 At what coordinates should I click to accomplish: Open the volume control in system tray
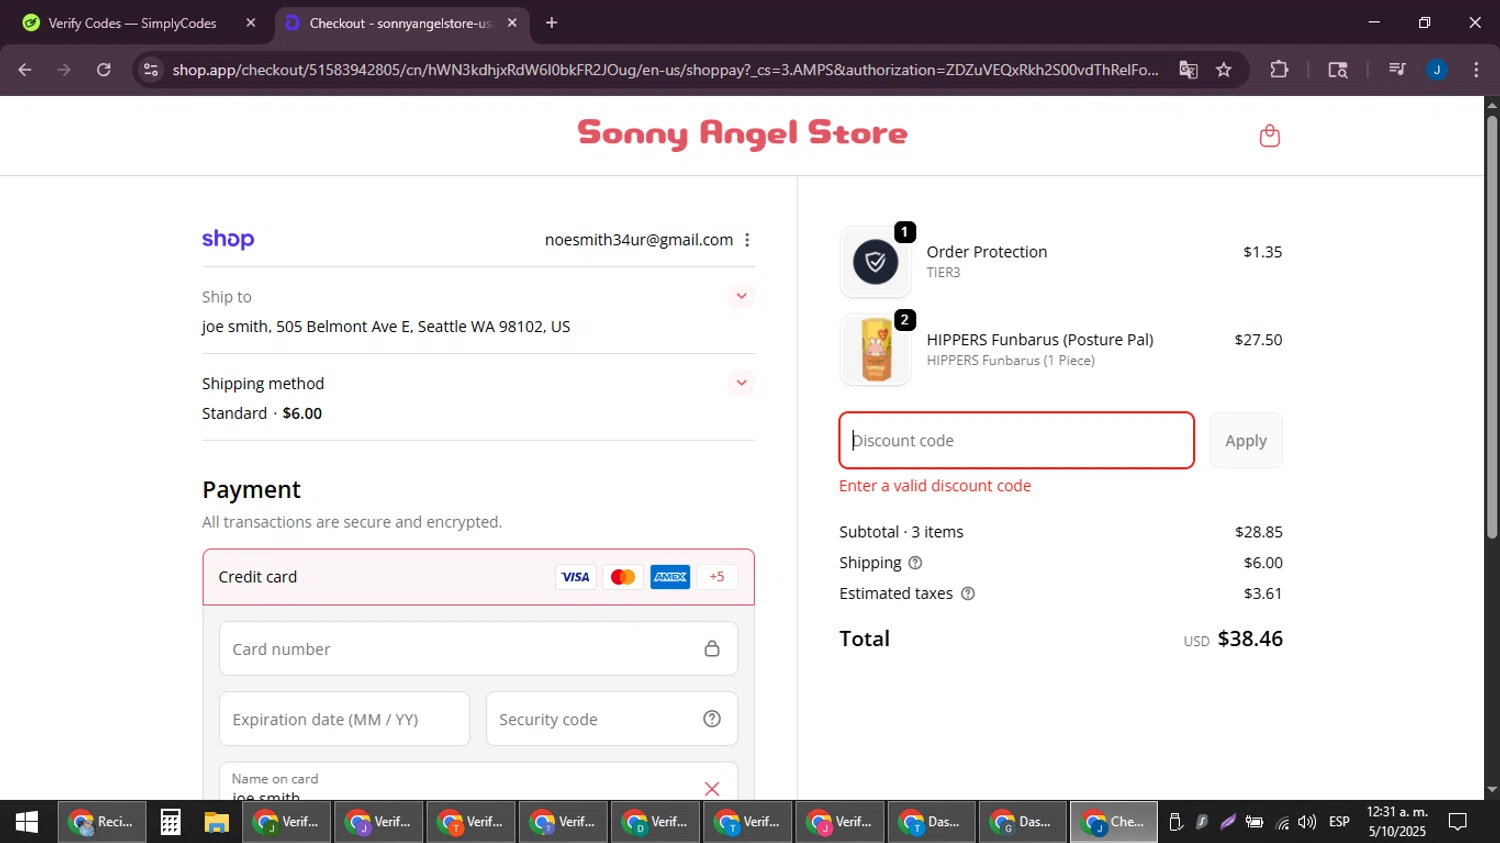(x=1307, y=822)
